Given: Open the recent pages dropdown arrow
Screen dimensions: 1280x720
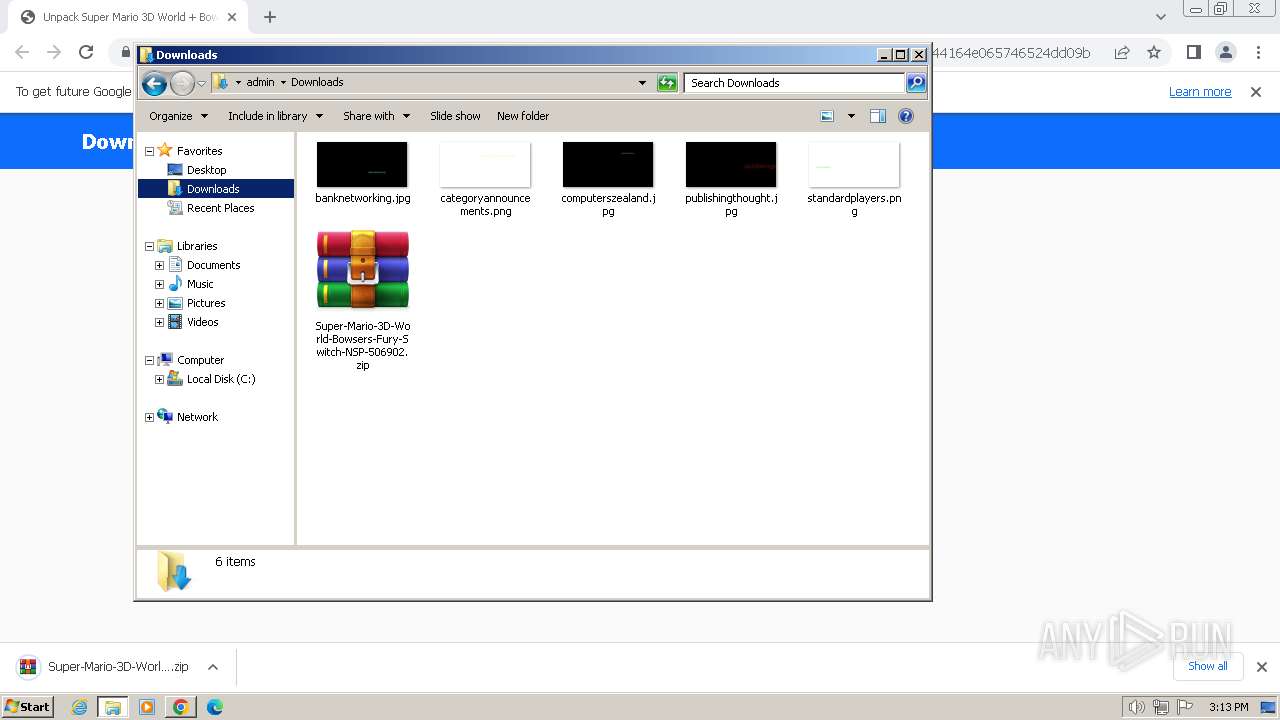Looking at the screenshot, I should (201, 83).
